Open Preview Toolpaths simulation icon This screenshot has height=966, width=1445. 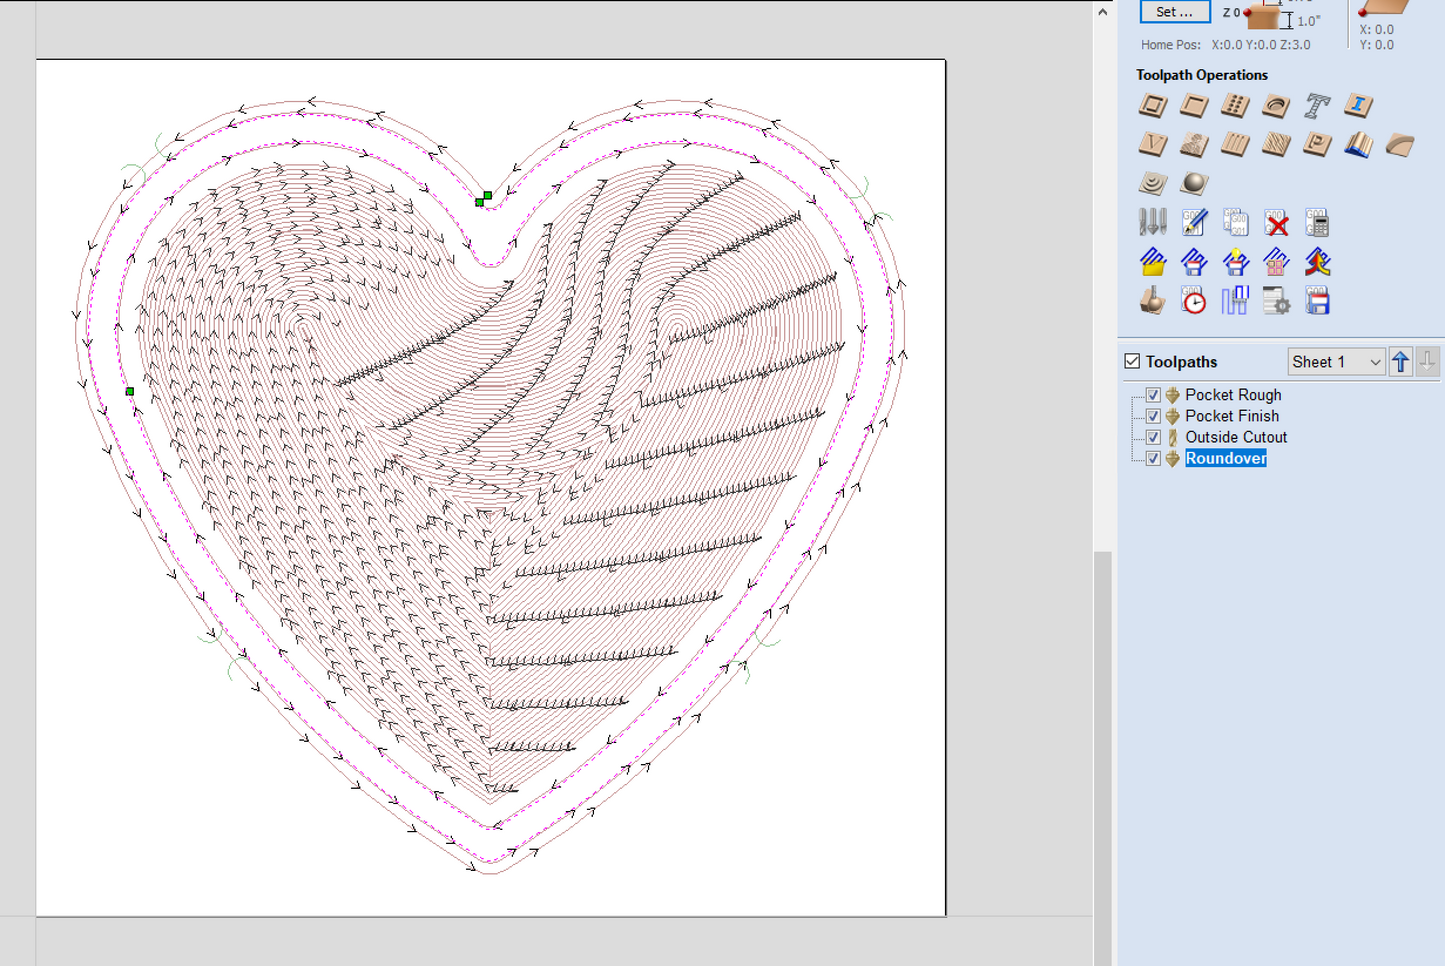(1152, 301)
